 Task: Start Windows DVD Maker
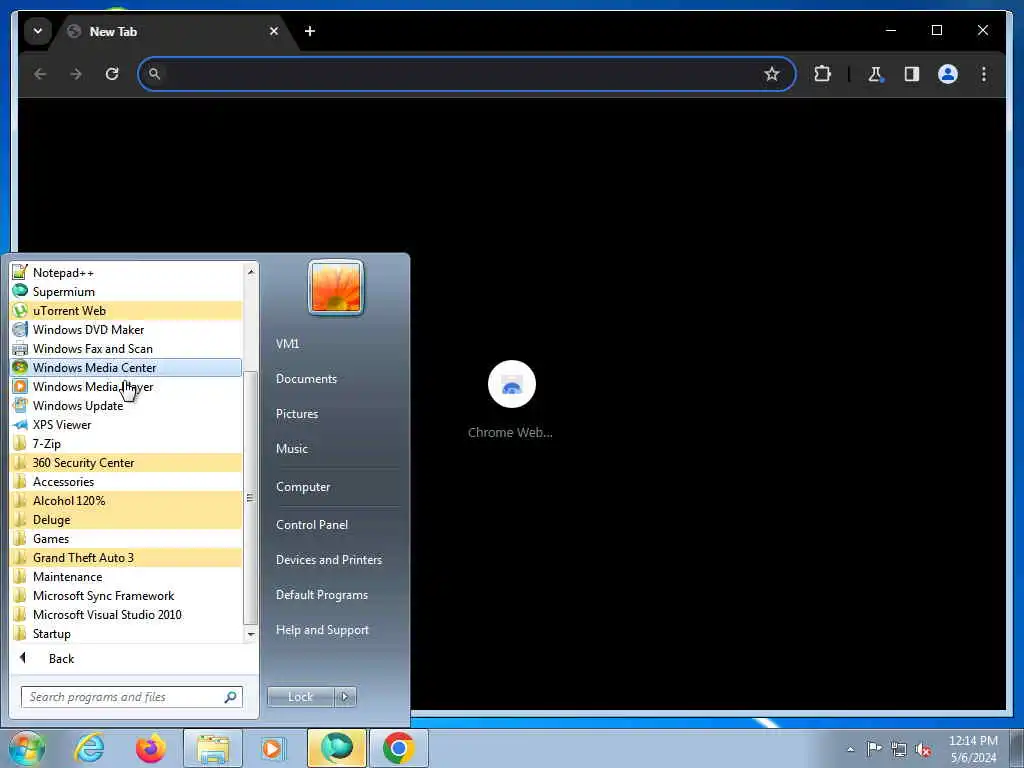point(126,330)
